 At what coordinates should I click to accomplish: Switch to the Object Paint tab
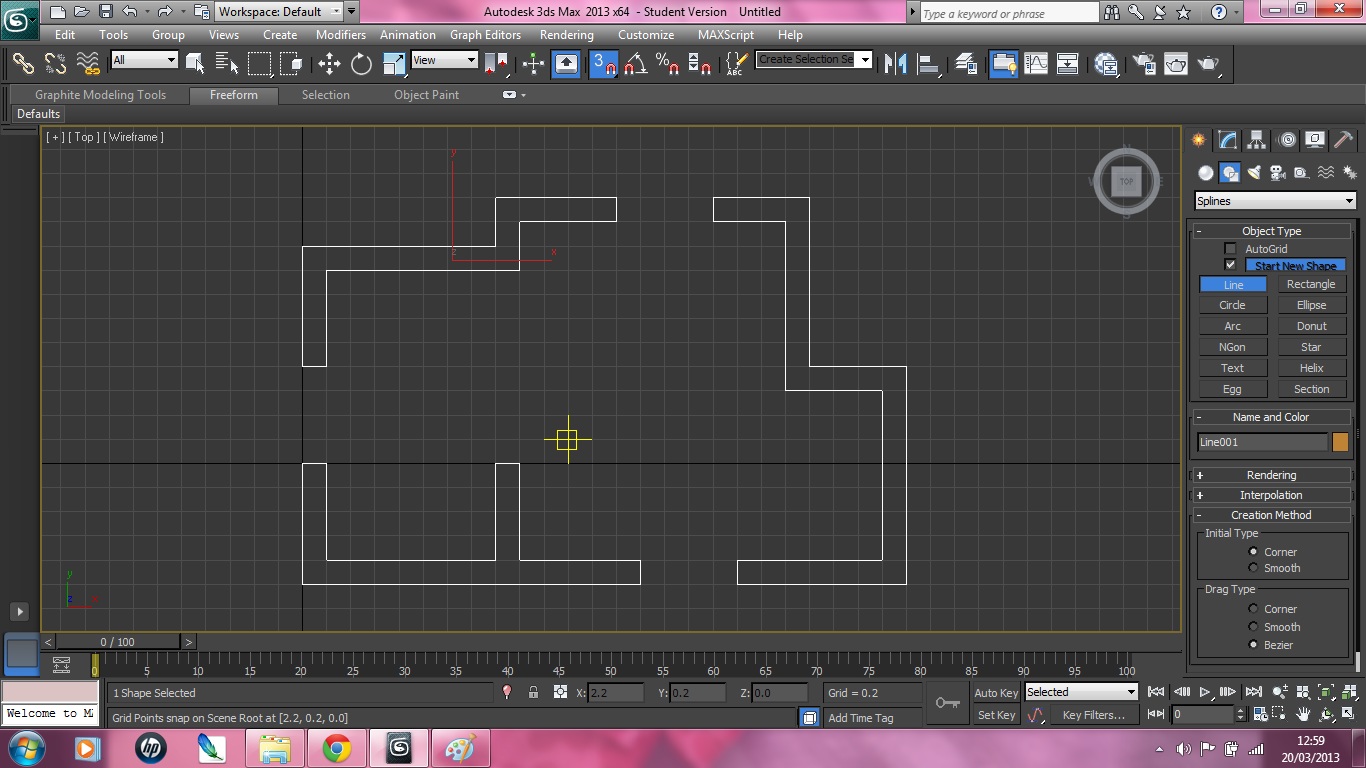coord(426,95)
